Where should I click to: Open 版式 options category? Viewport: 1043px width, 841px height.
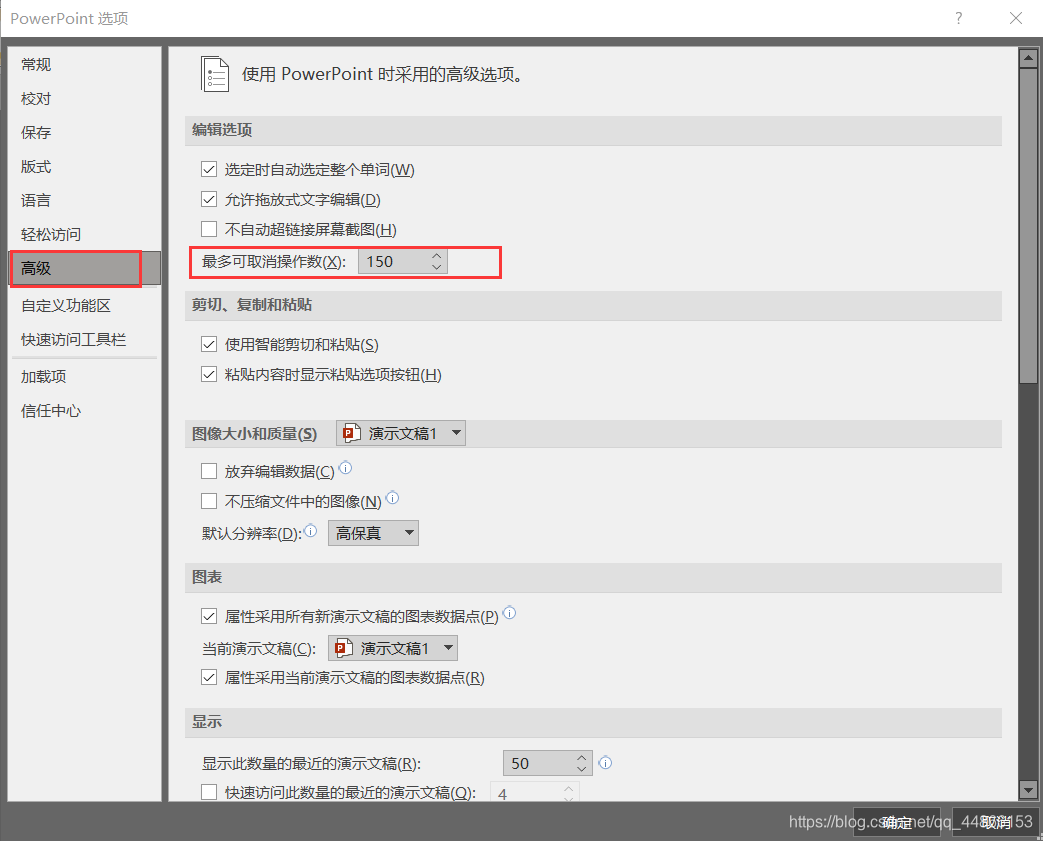pos(84,166)
